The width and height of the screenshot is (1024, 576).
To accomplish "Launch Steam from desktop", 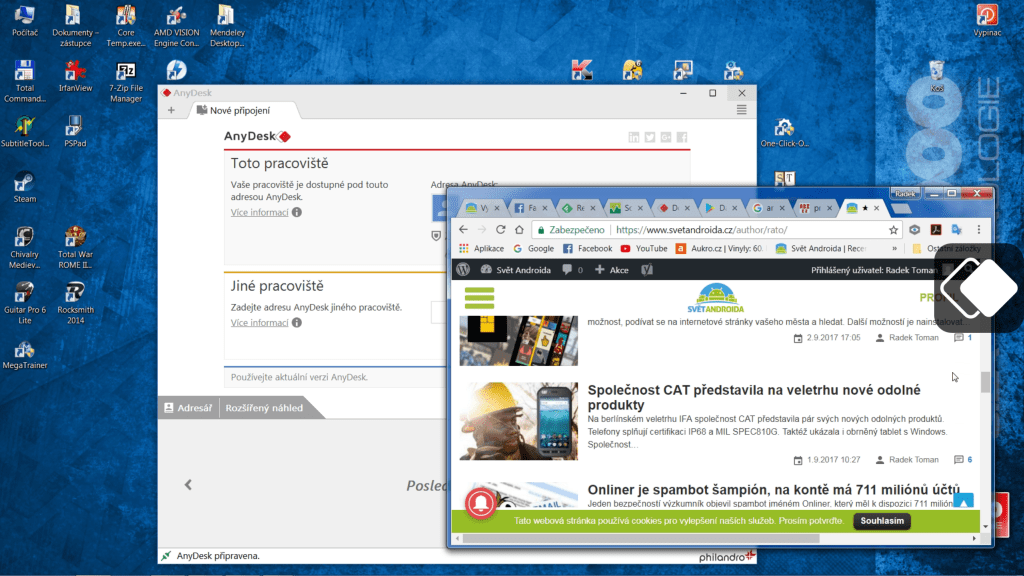I will (25, 187).
